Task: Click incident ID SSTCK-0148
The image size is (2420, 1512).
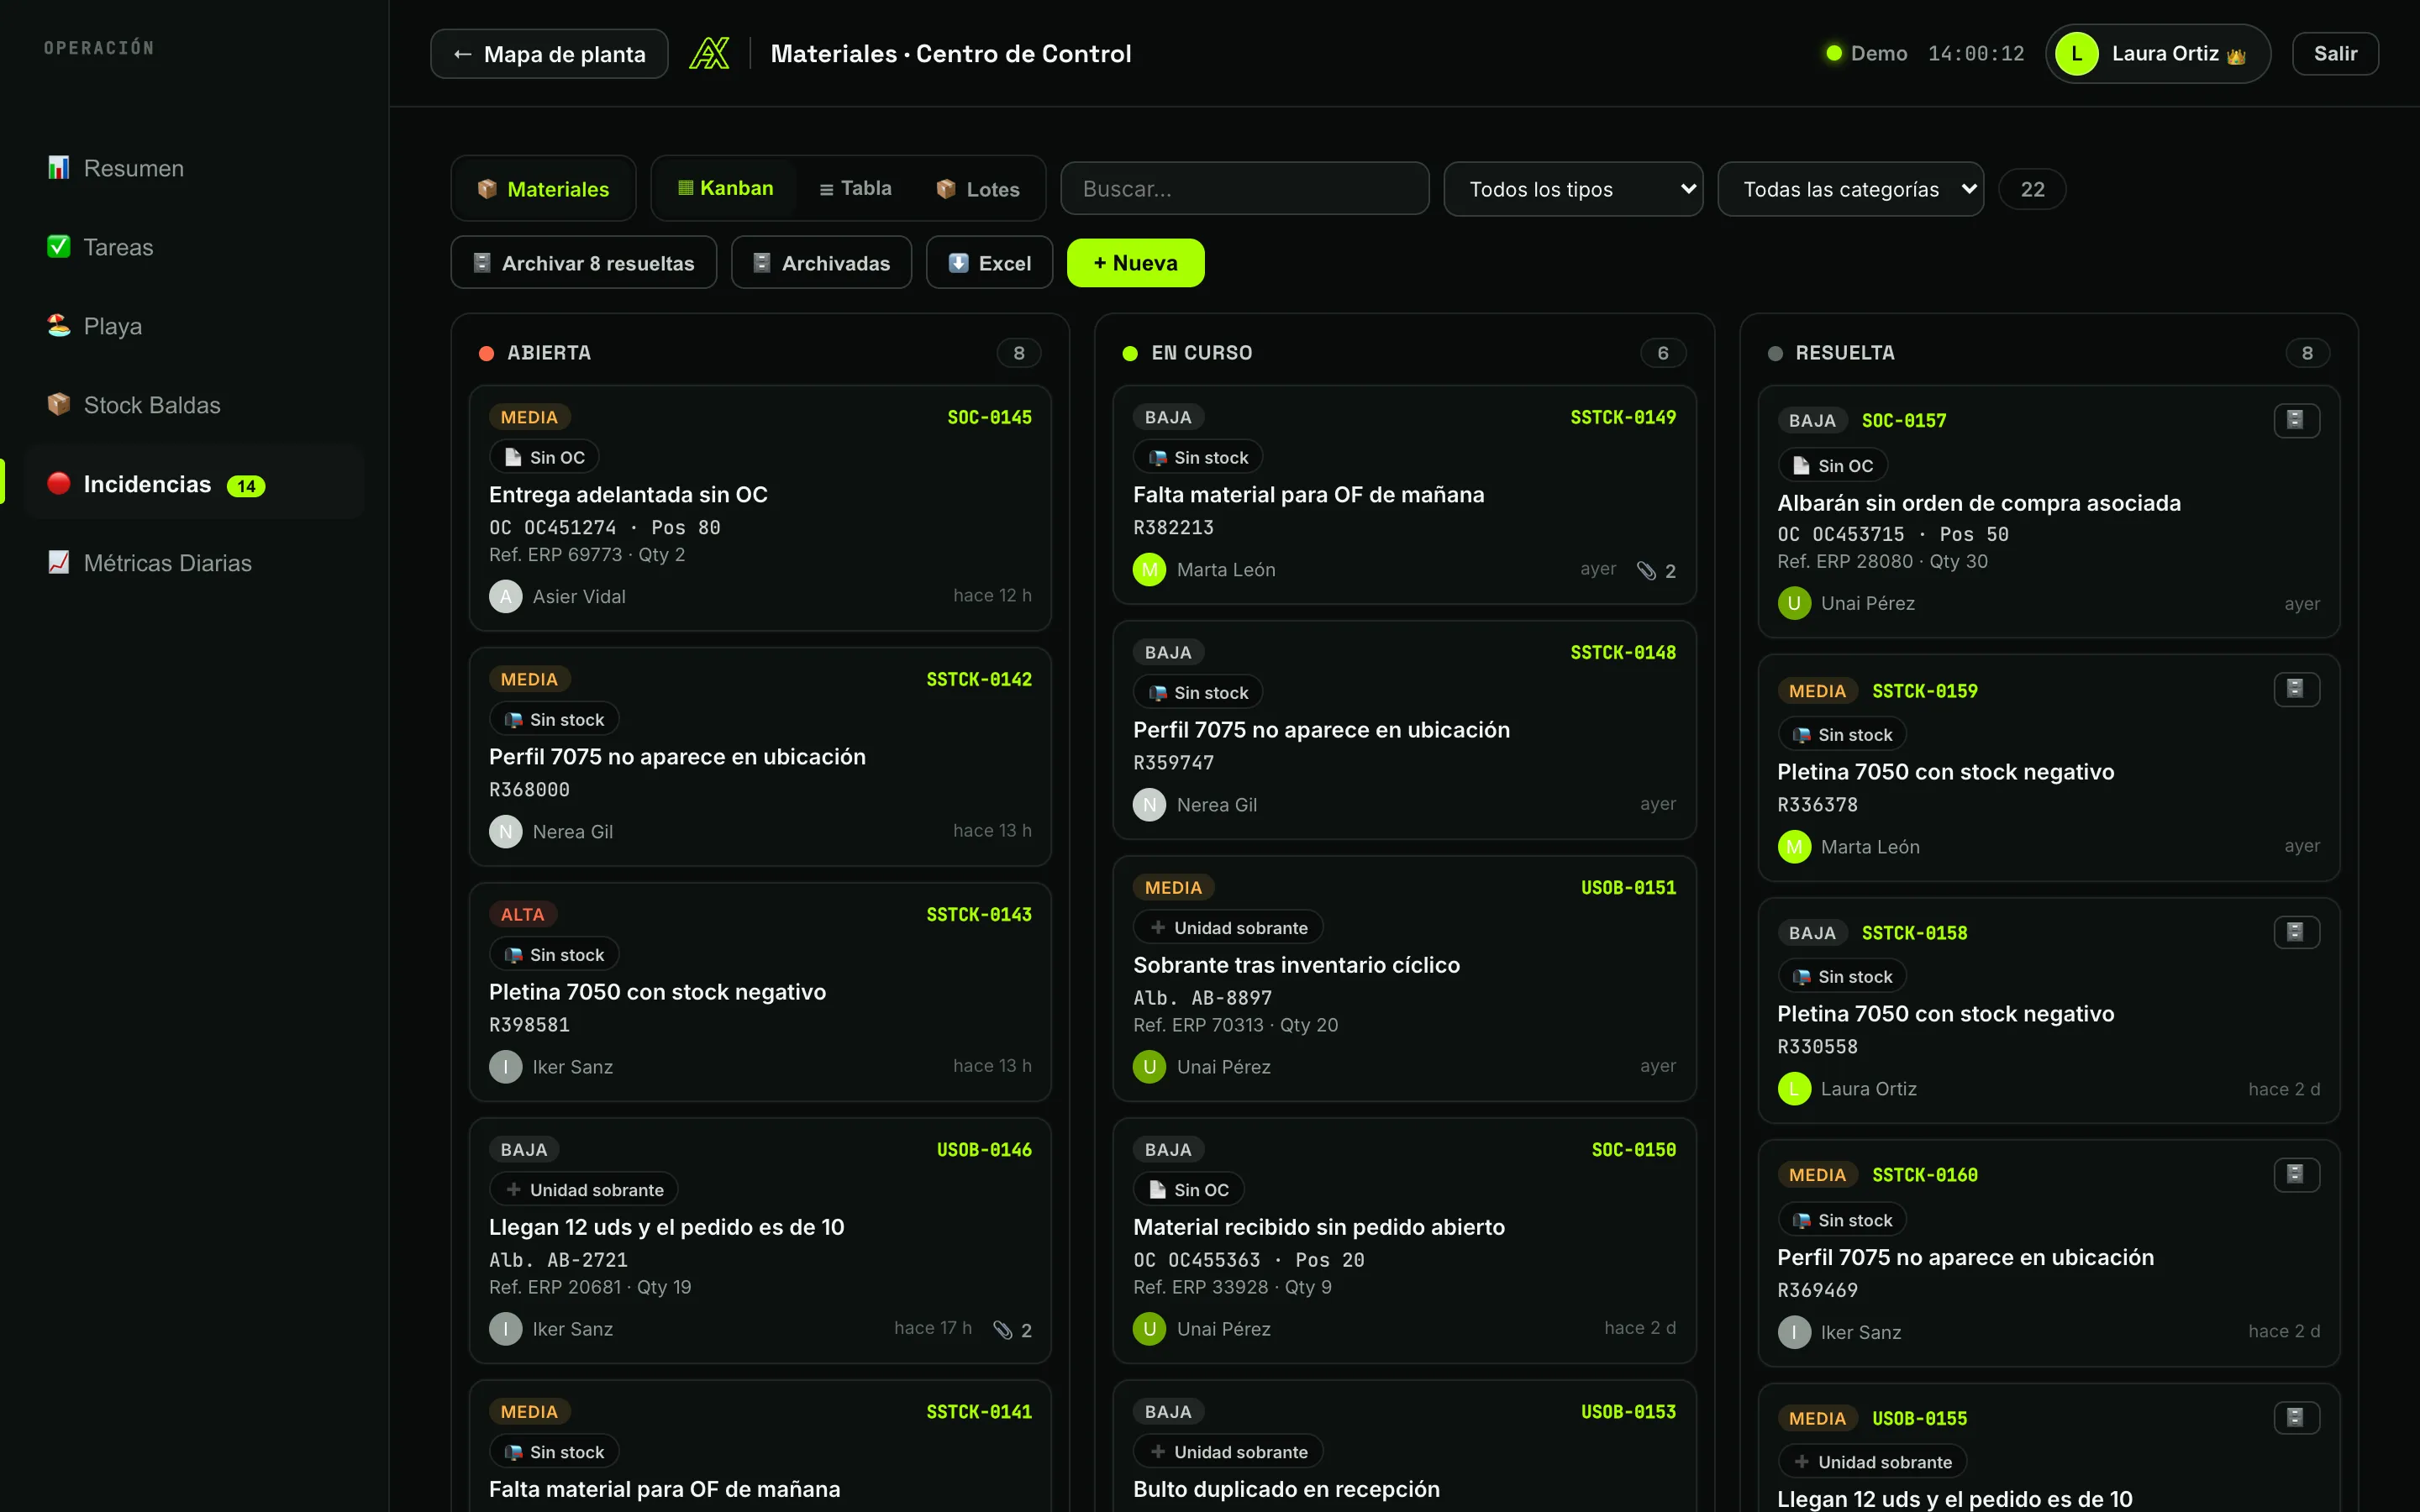Action: pos(1623,652)
